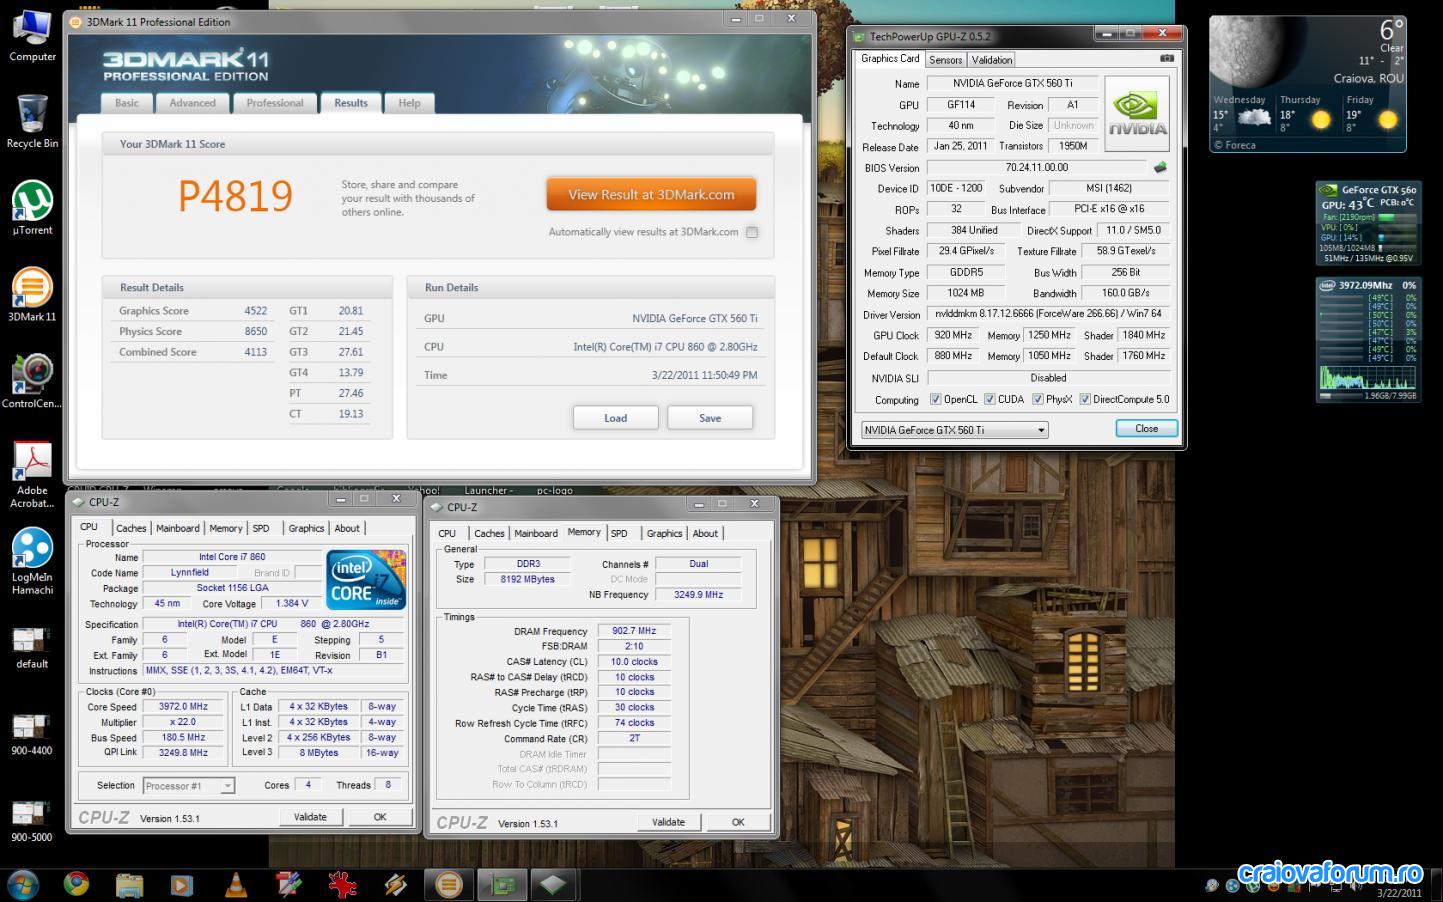The width and height of the screenshot is (1443, 902).
Task: Launch Google Chrome from the taskbar
Action: [76, 884]
